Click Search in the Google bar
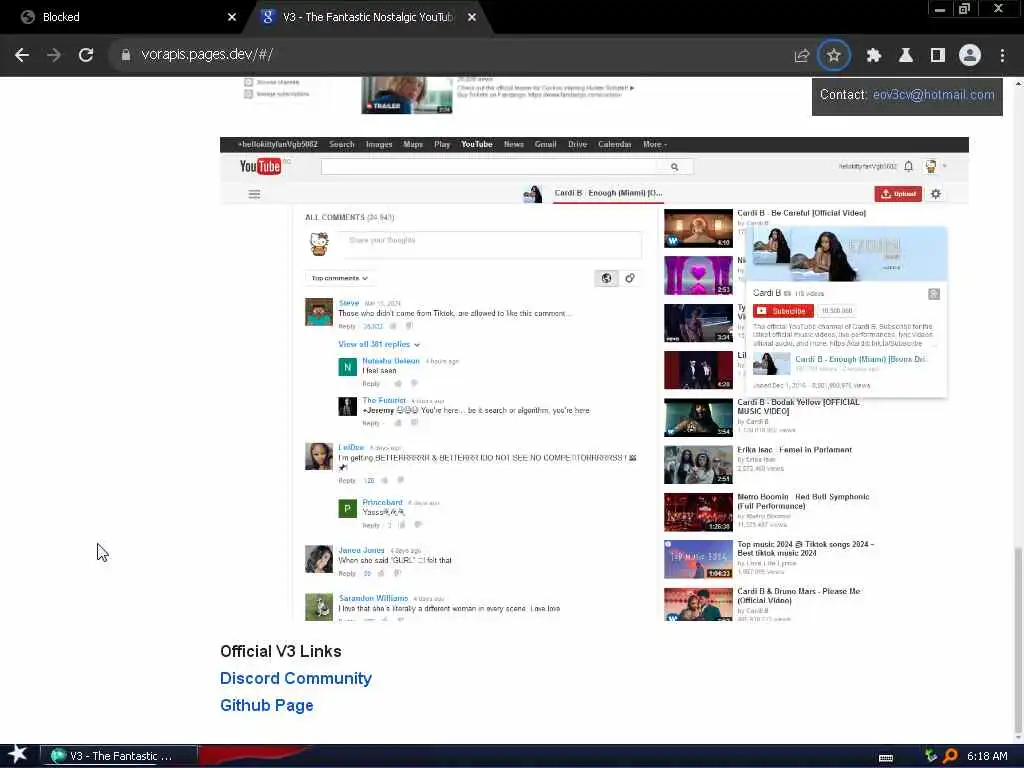This screenshot has width=1024, height=768. [x=342, y=144]
